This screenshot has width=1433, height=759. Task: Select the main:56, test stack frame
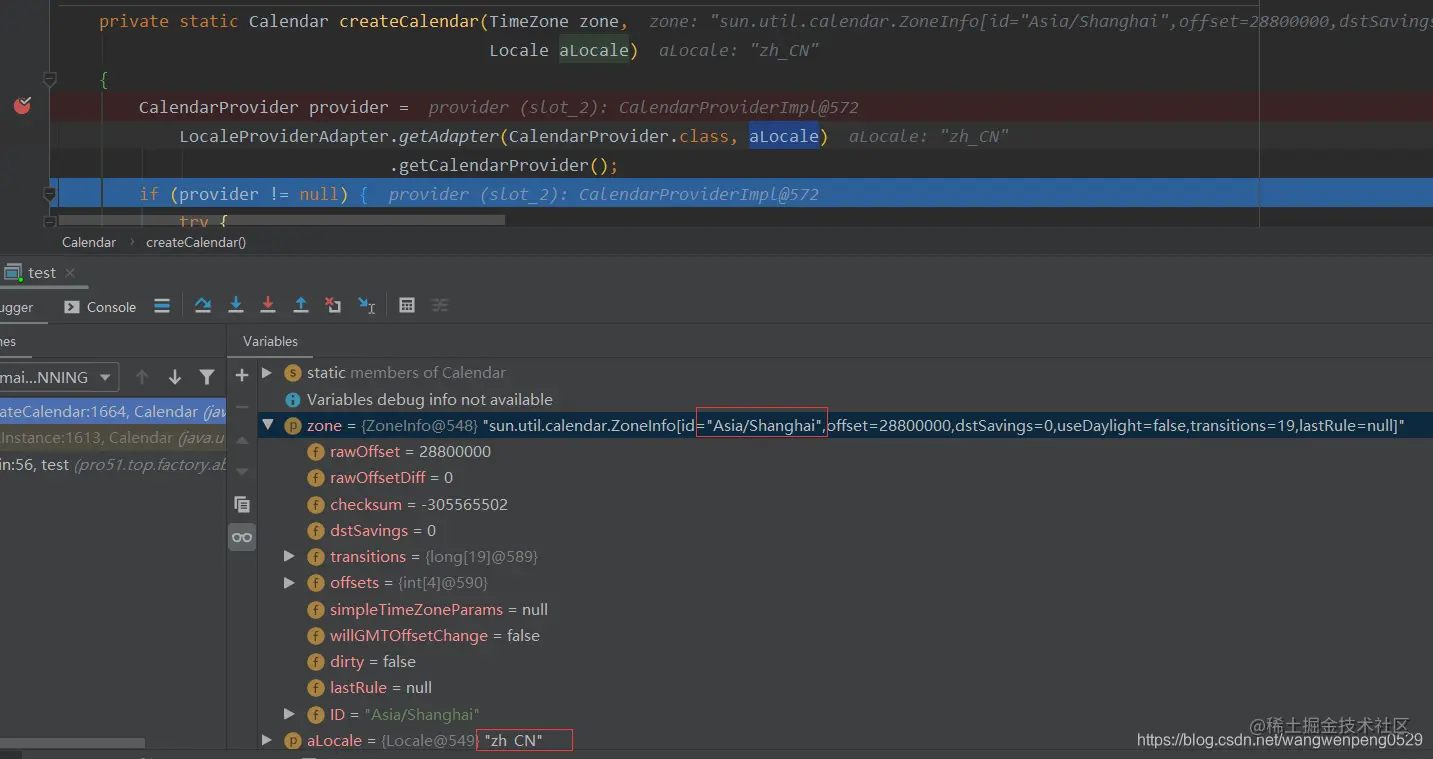[113, 464]
